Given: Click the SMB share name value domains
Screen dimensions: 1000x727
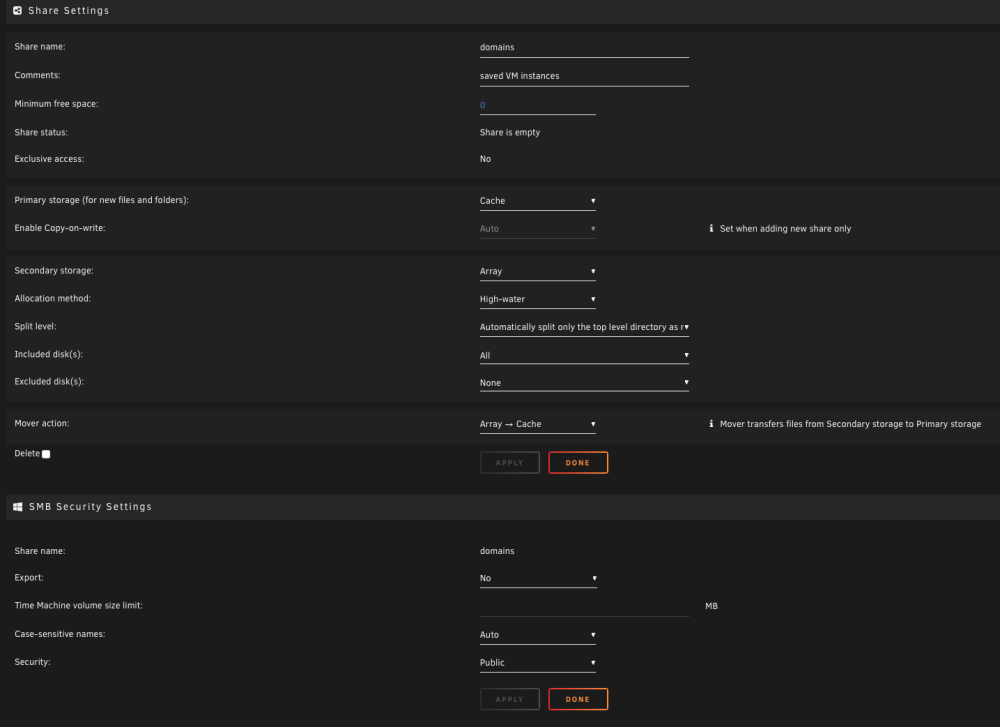Looking at the screenshot, I should (497, 551).
